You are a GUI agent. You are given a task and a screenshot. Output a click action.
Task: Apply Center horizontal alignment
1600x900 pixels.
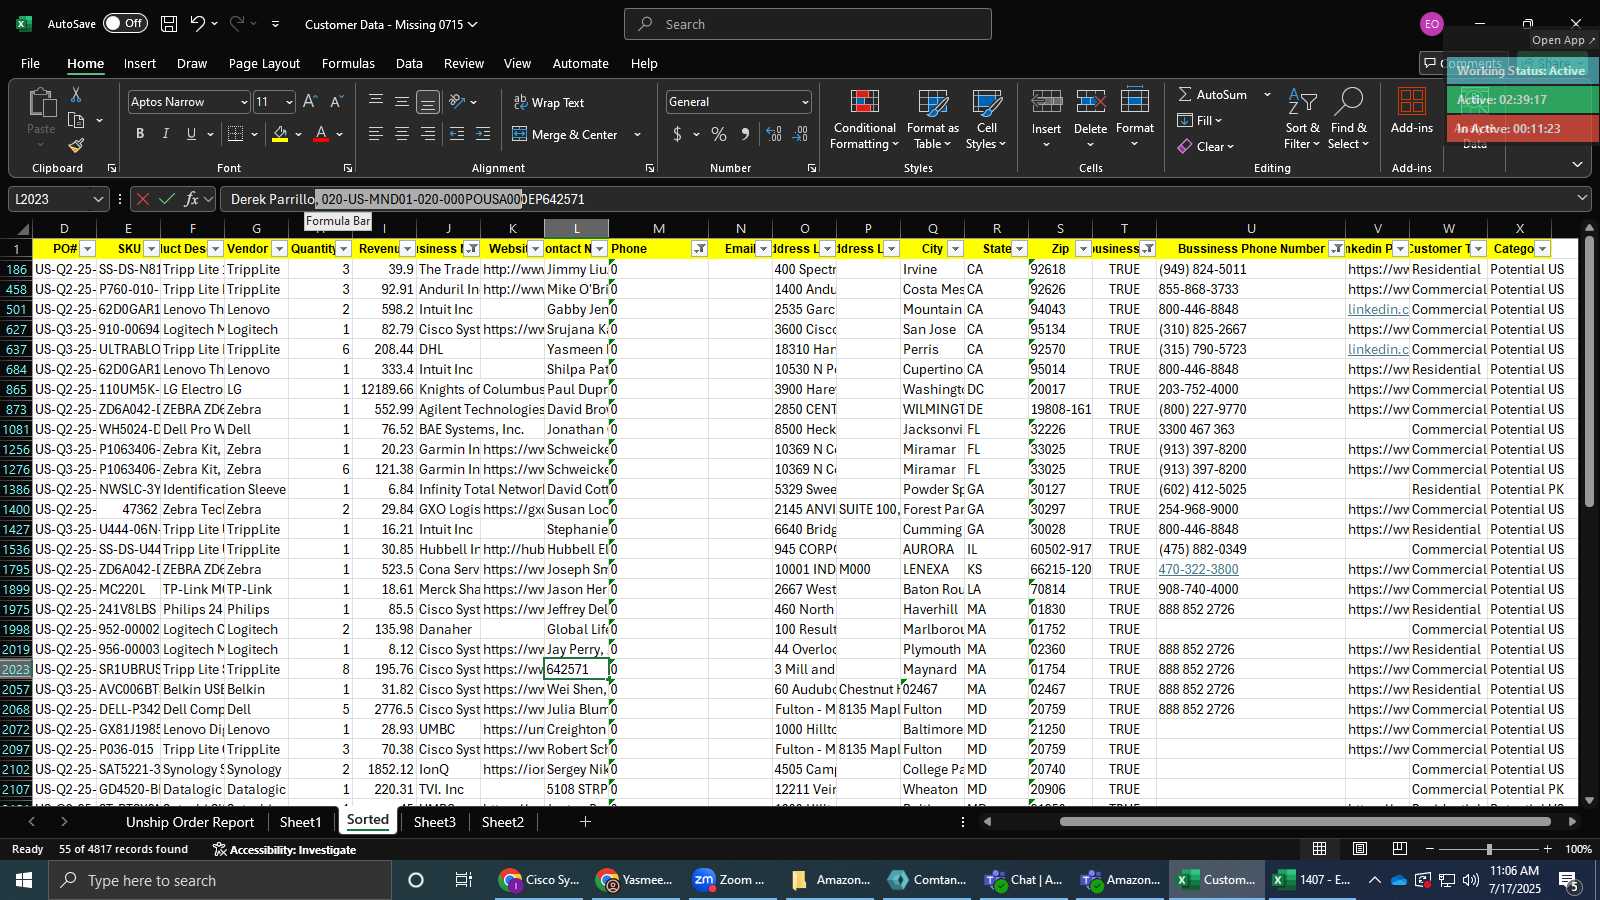click(x=402, y=134)
